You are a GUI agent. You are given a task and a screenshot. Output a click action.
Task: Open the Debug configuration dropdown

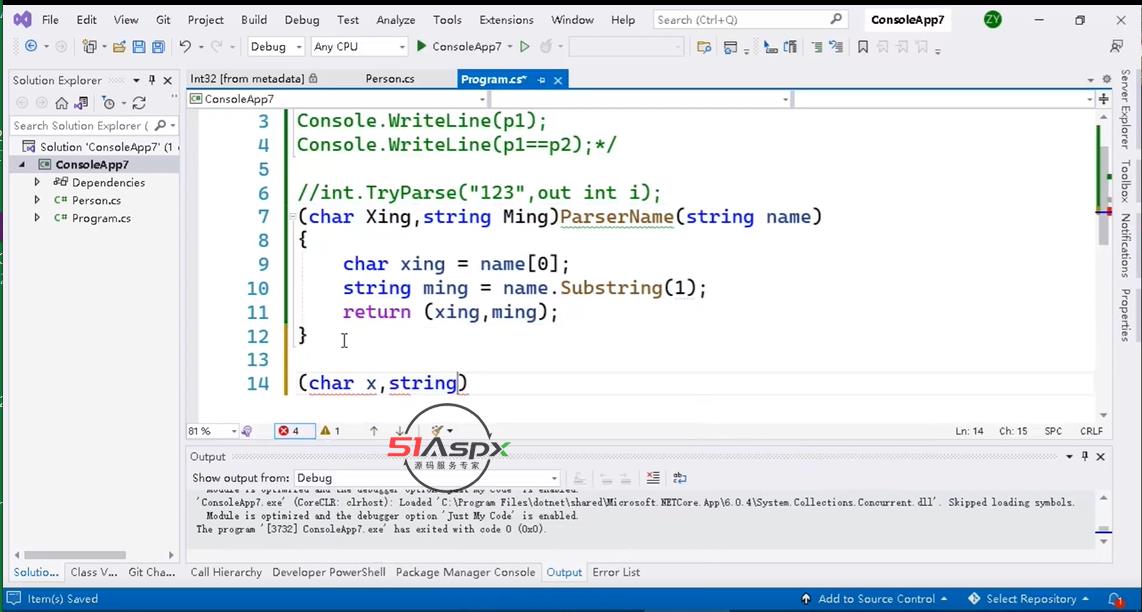(x=276, y=47)
